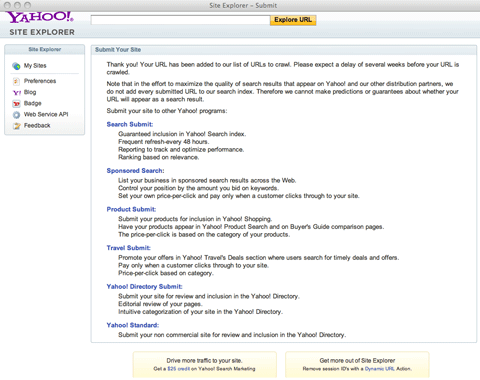Click 'Frequent refresh-every 48 hours.' line

coord(163,142)
